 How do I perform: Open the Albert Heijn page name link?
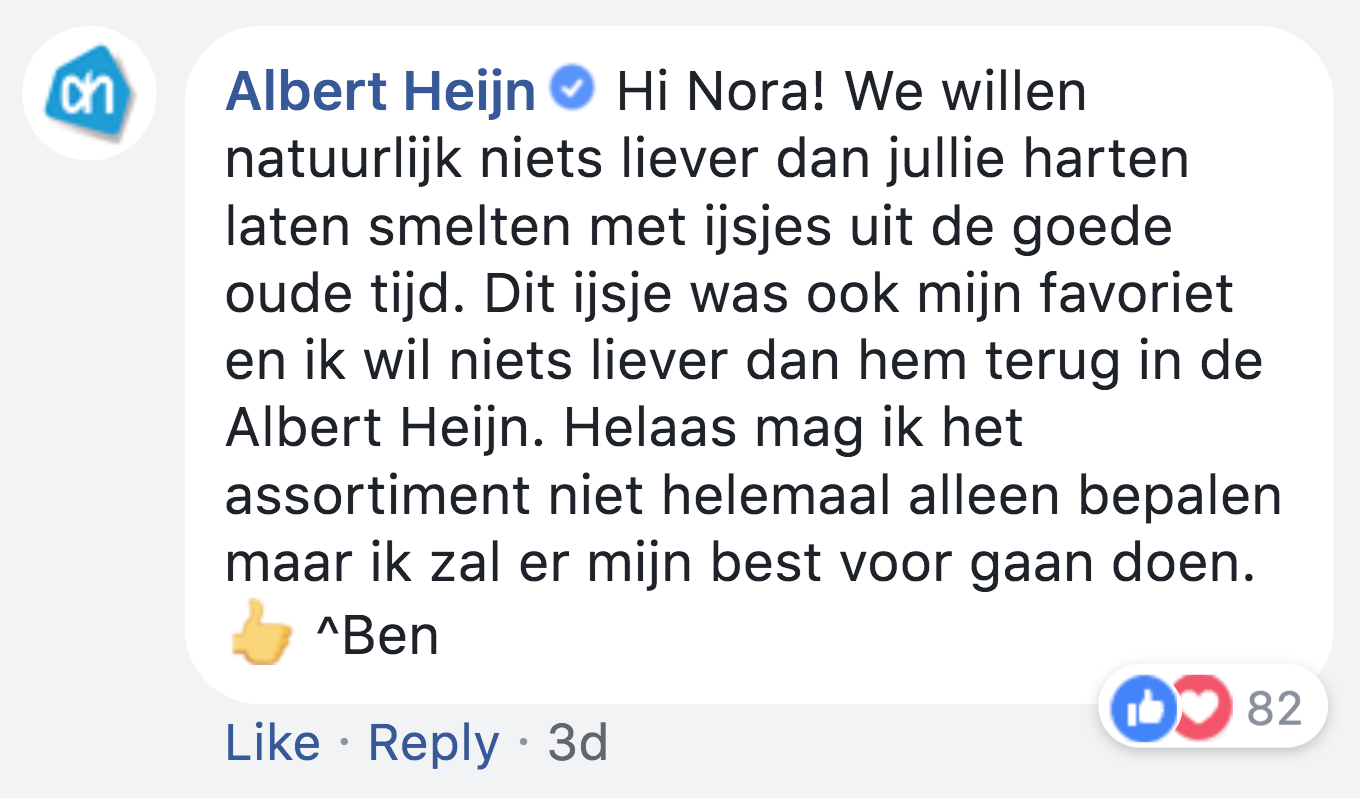[x=381, y=93]
